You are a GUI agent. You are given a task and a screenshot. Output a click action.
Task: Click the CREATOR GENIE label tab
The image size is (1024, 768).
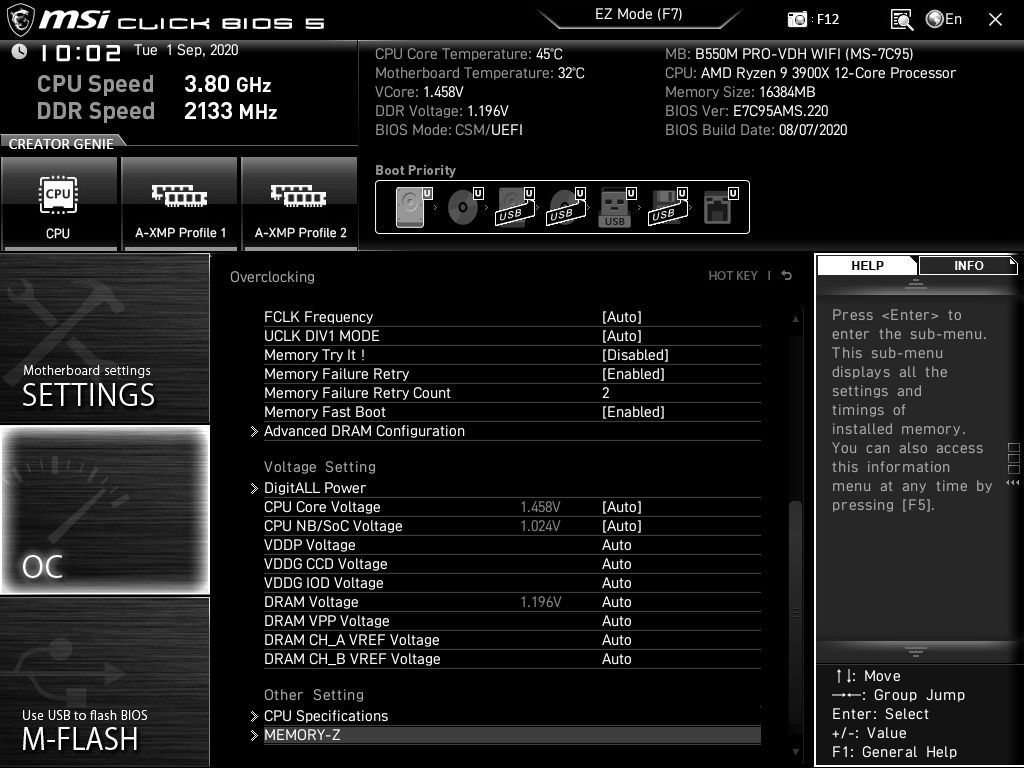point(61,144)
